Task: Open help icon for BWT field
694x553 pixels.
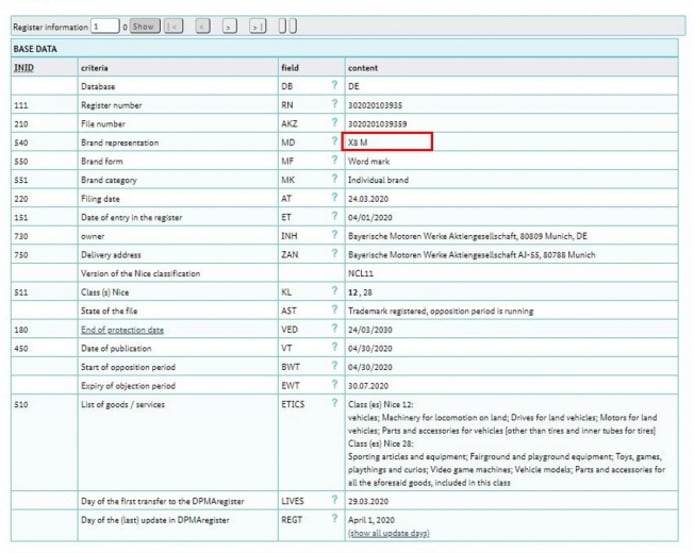Action: (x=335, y=365)
